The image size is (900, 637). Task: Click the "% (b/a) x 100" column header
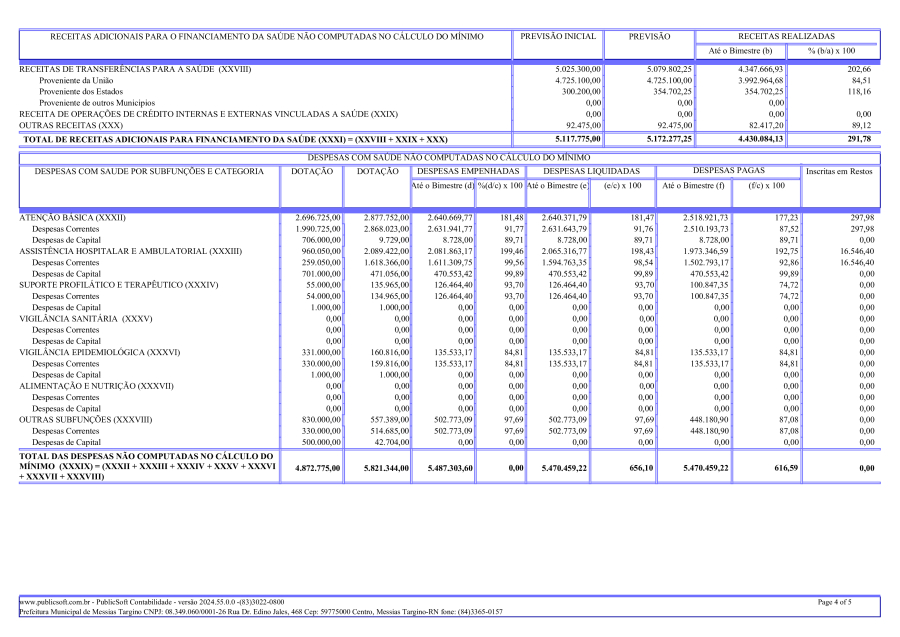(831, 51)
